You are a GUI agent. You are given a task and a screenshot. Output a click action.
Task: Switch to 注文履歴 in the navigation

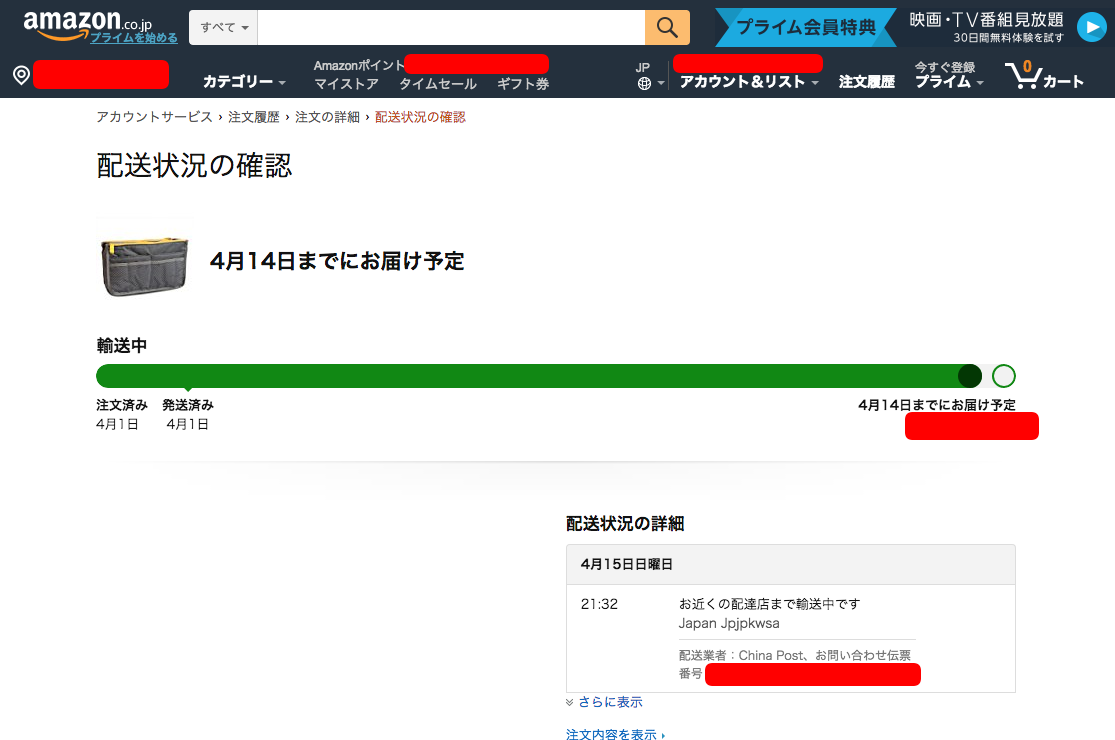point(866,80)
